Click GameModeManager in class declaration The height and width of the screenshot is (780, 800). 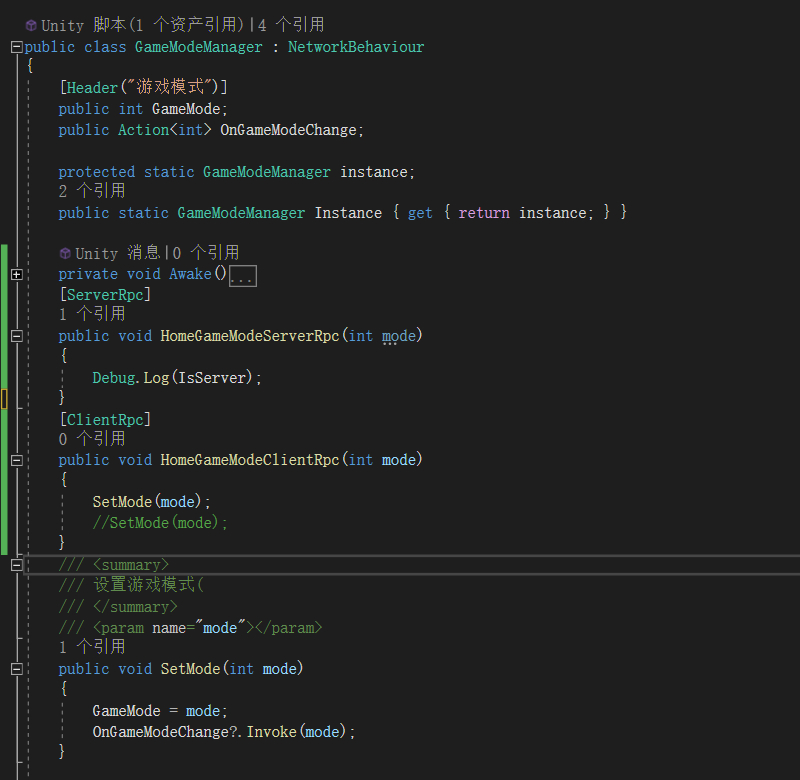pyautogui.click(x=198, y=47)
